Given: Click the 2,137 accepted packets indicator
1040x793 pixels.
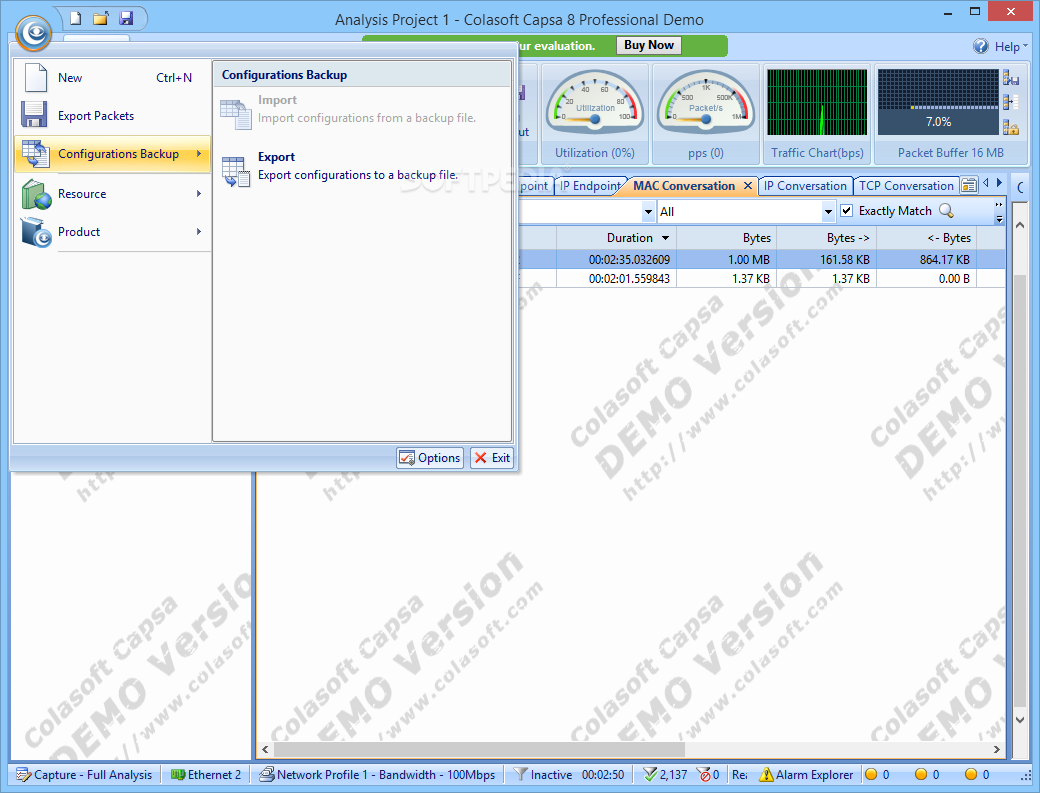Looking at the screenshot, I should point(665,774).
